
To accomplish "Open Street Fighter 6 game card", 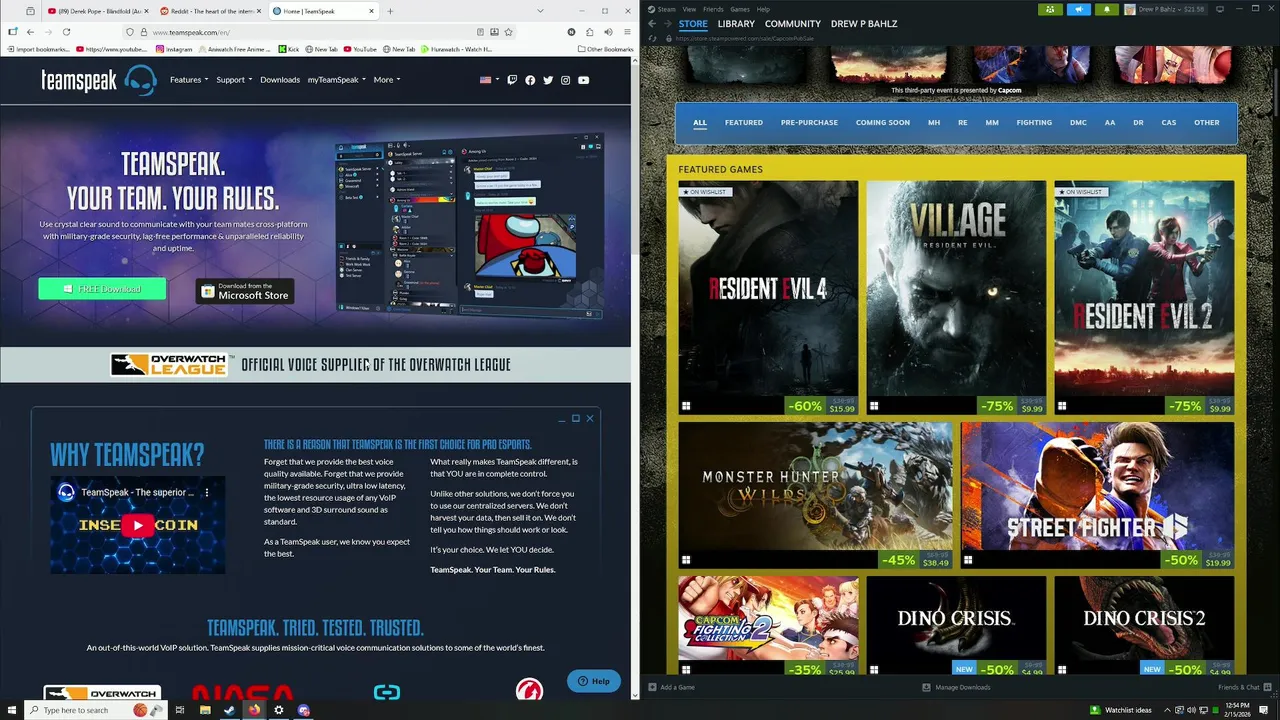I will [x=1097, y=495].
